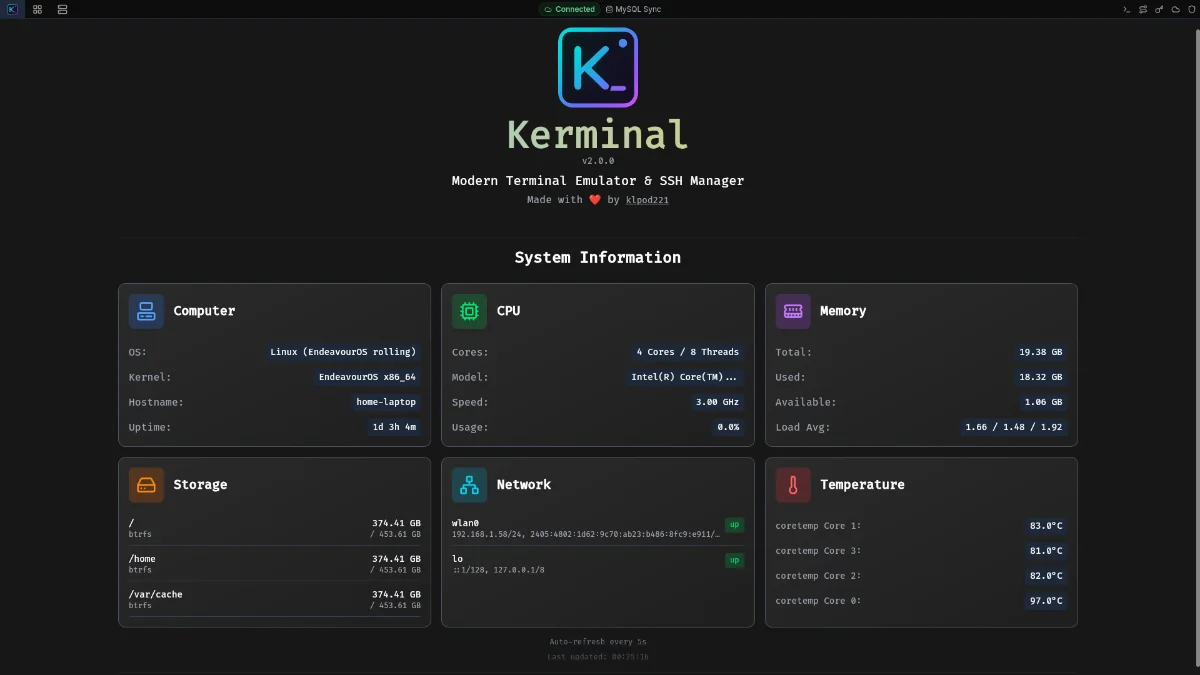Open the dashboard grid icon in the title bar
The height and width of the screenshot is (675, 1200).
point(37,9)
